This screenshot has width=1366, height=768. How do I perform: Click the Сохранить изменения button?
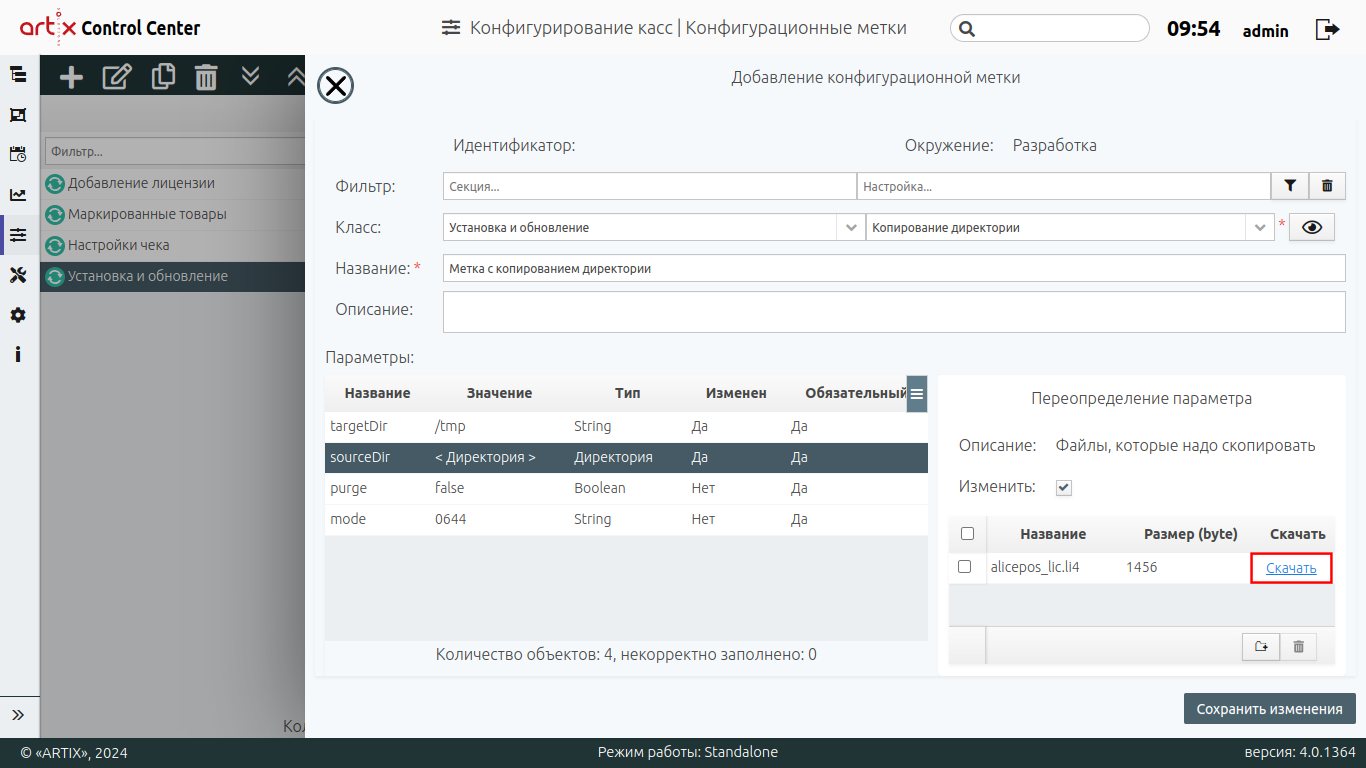1270,709
